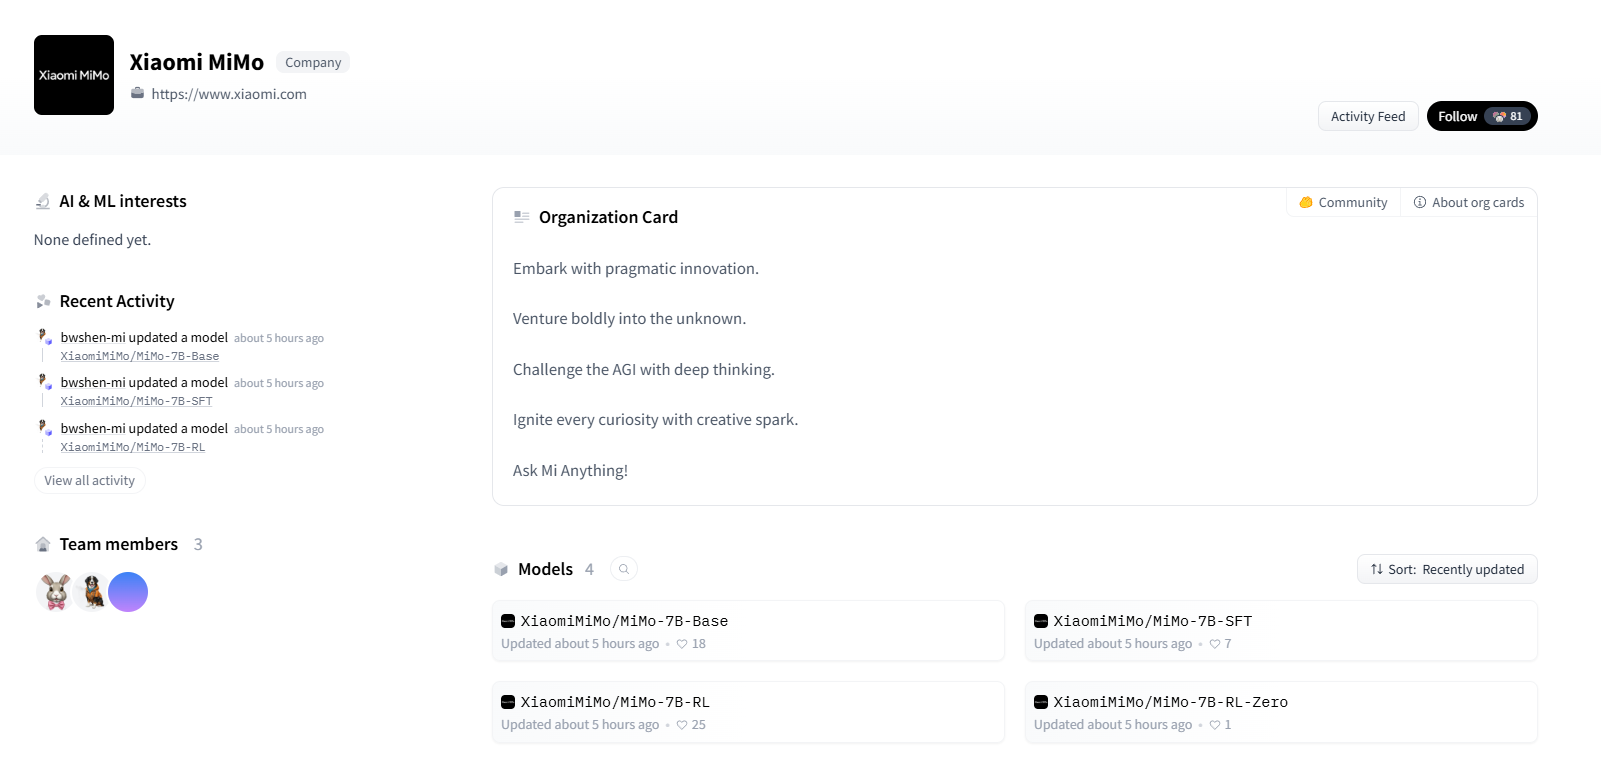Click bwshen-mi avatar beside MiMo-7B-Base activity
The height and width of the screenshot is (769, 1601).
44,337
